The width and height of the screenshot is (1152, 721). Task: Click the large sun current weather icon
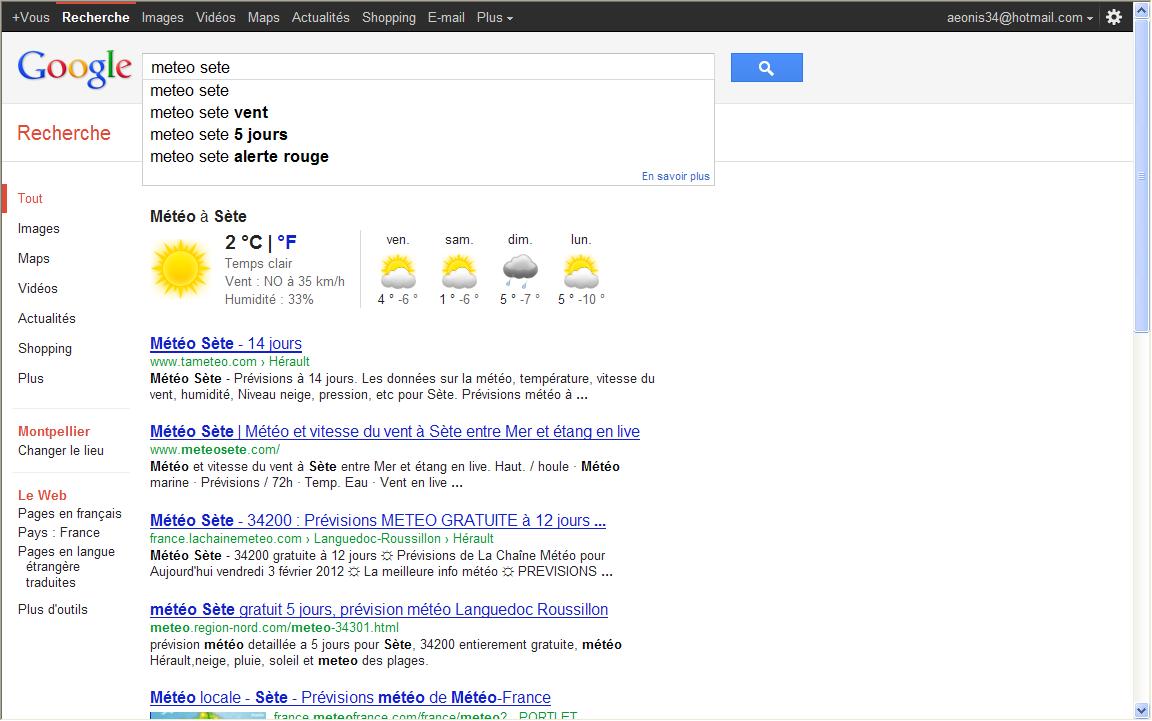coord(181,268)
